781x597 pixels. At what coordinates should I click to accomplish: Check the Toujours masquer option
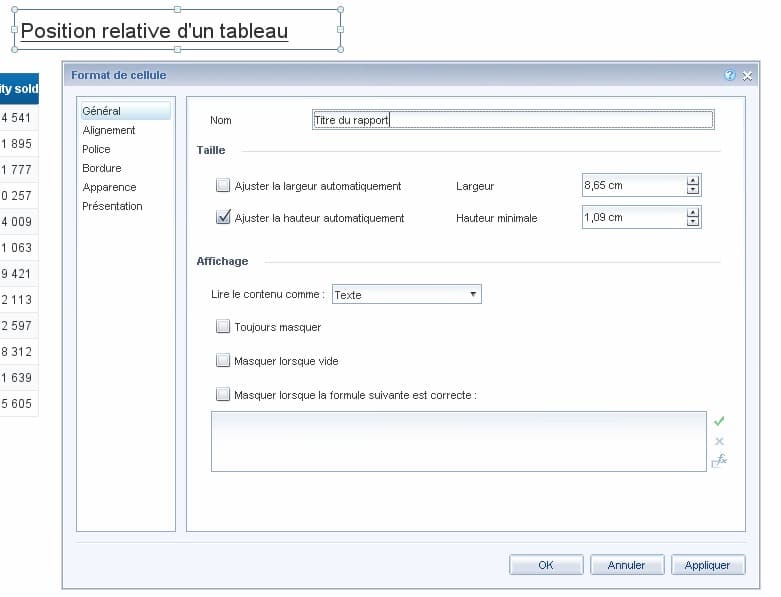coord(223,327)
